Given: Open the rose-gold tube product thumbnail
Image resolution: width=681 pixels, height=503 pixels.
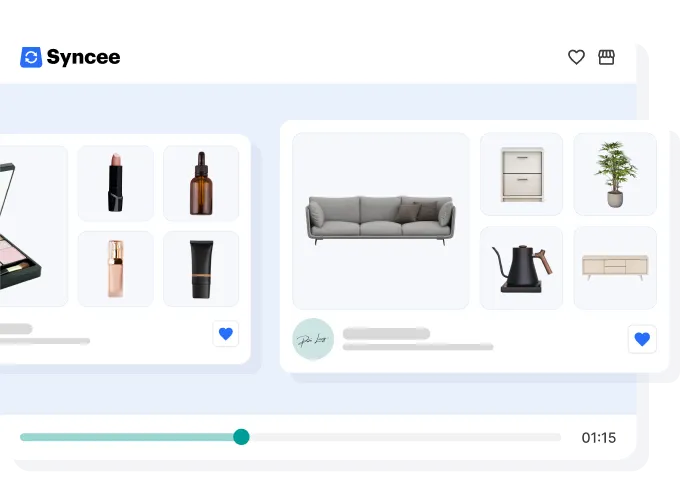Looking at the screenshot, I should click(x=116, y=269).
